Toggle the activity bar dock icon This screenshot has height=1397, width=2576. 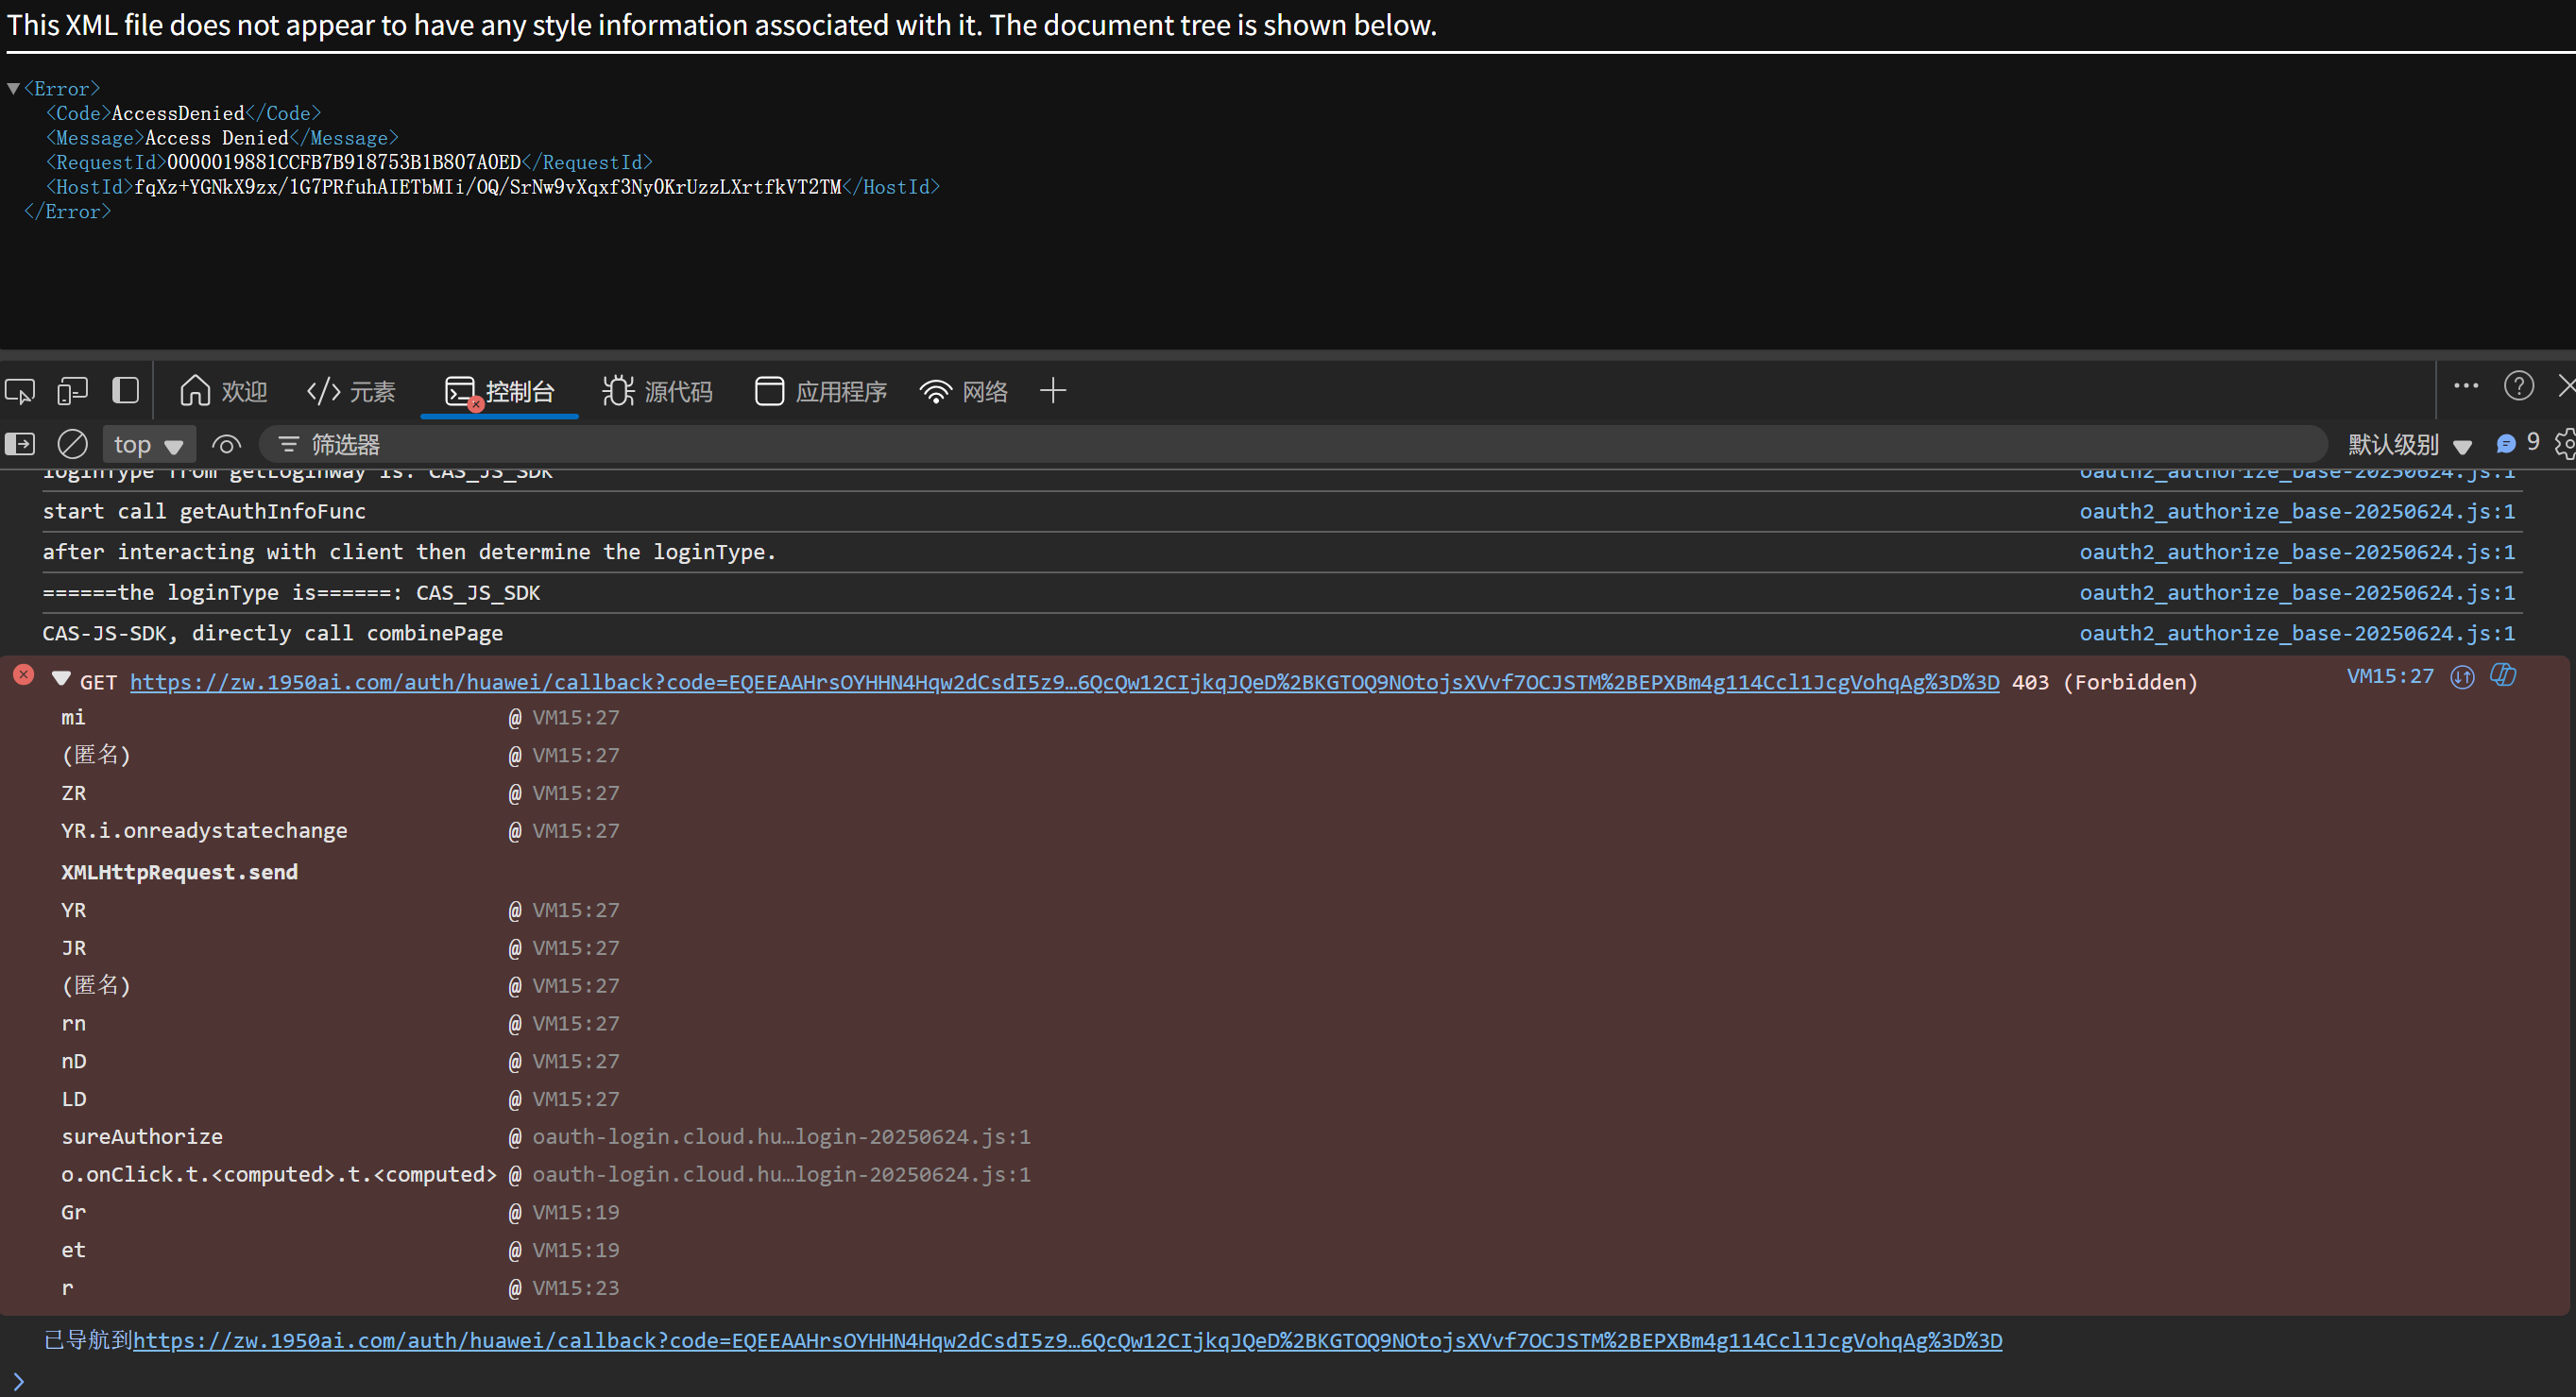(125, 390)
